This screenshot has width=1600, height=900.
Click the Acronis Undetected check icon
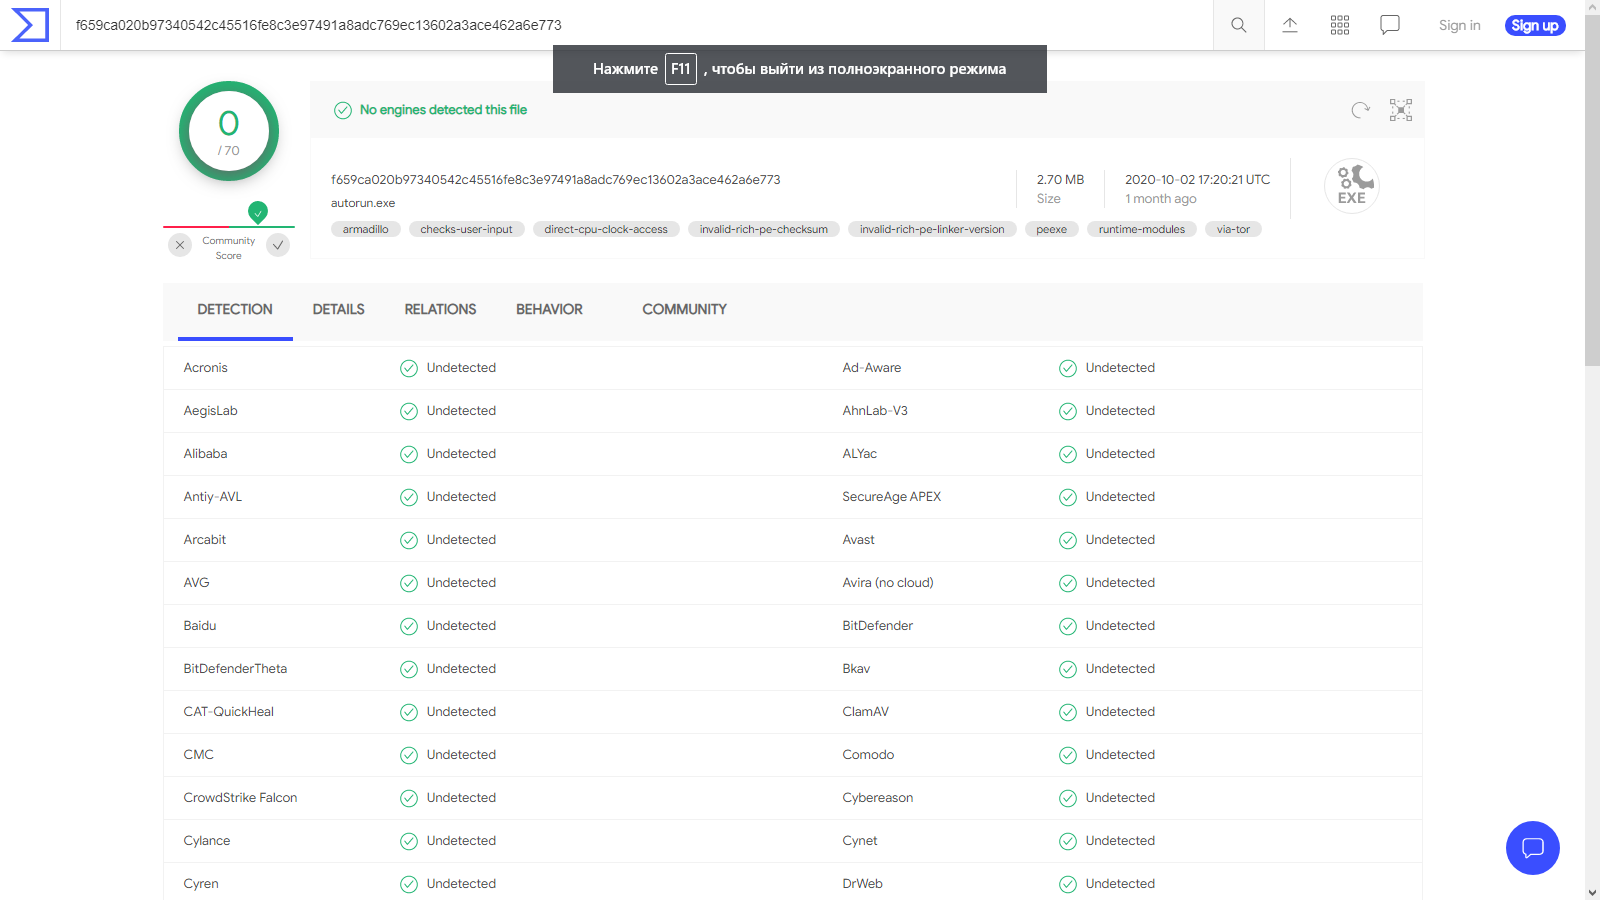(409, 368)
